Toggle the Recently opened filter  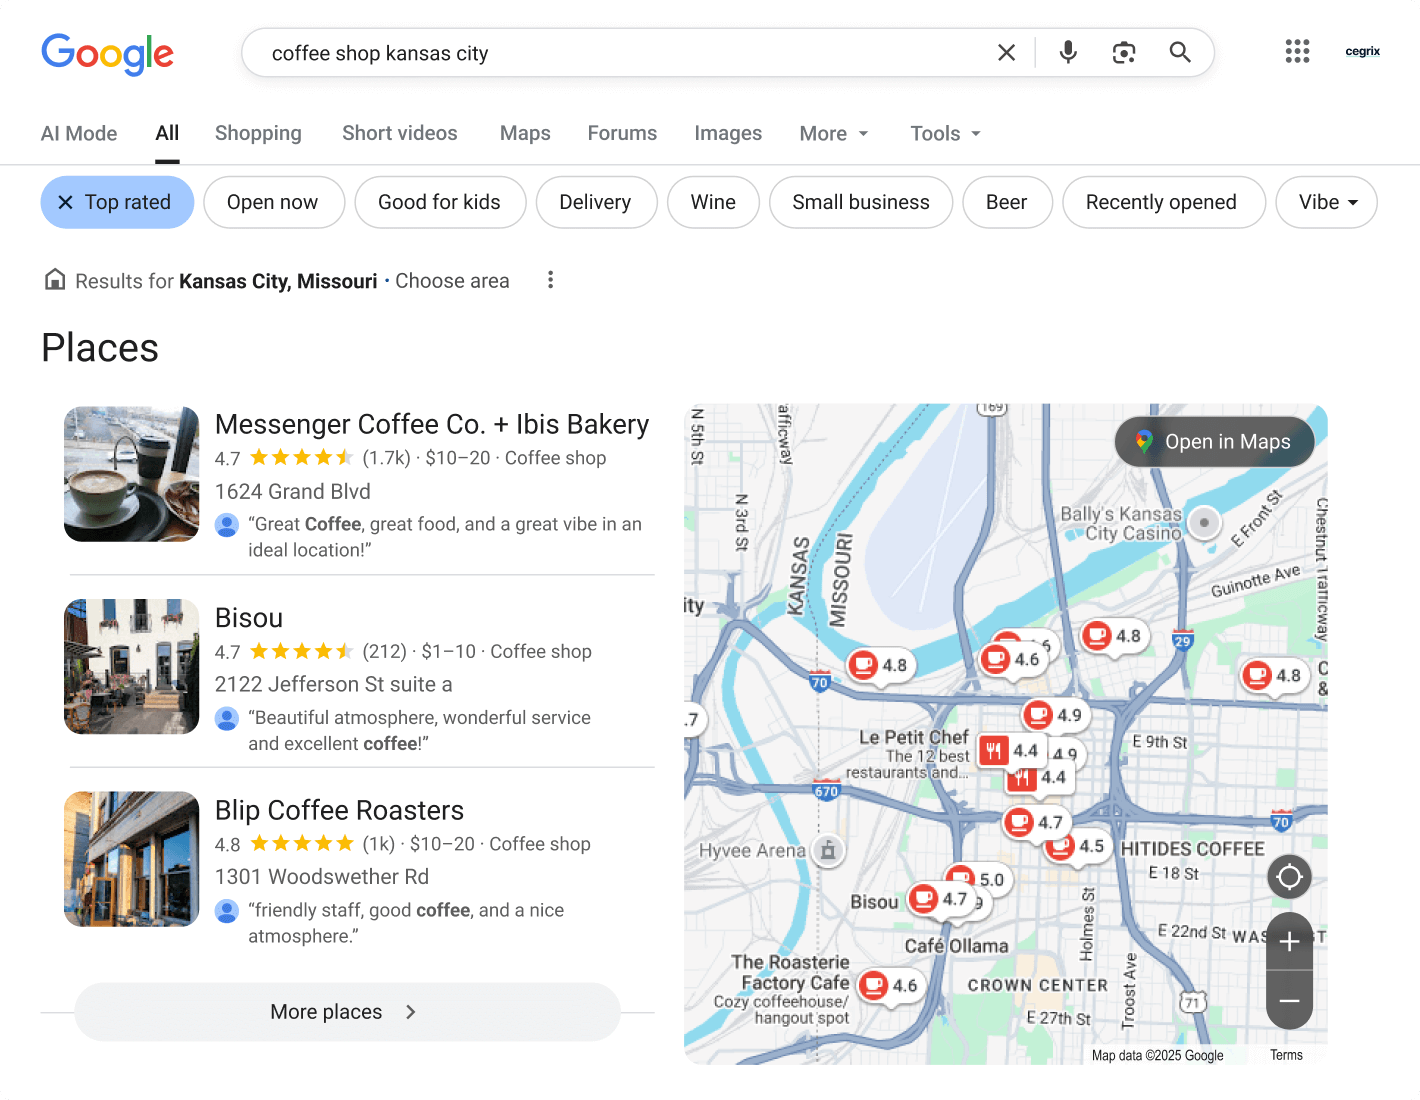click(1163, 202)
